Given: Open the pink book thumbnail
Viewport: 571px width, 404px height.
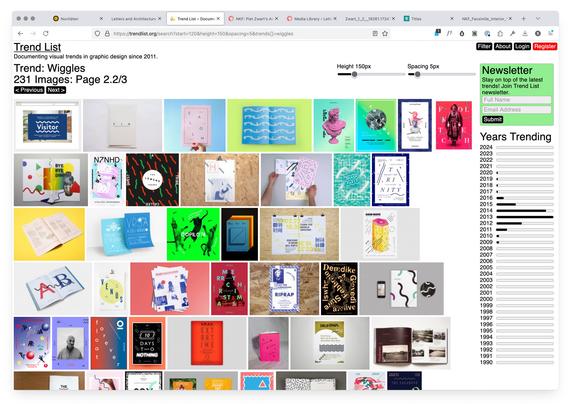Looking at the screenshot, I should point(268,343).
